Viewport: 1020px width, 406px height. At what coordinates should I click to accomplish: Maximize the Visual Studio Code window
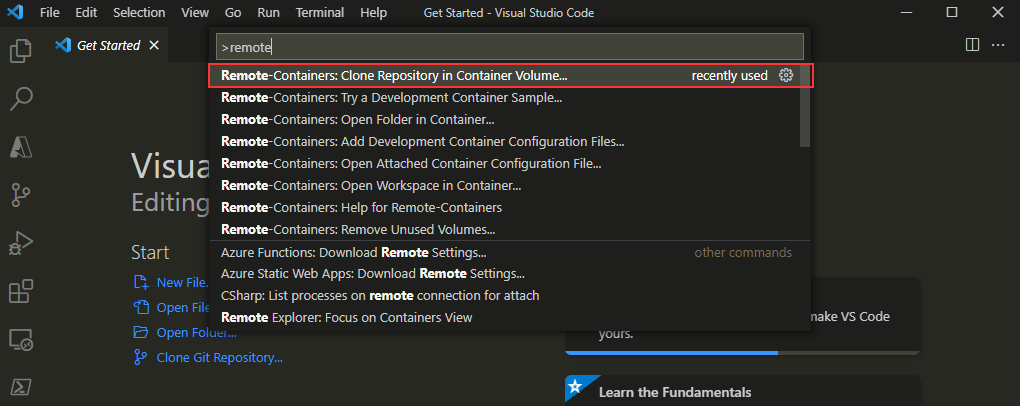point(952,12)
